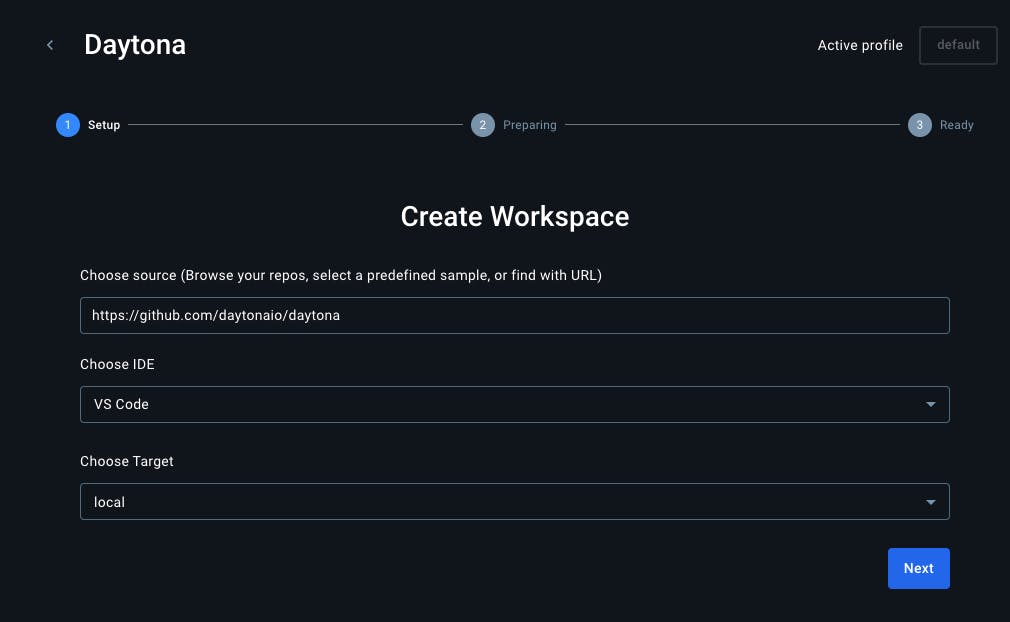Focus the repository source URL field
Viewport: 1010px width, 622px height.
pos(515,316)
